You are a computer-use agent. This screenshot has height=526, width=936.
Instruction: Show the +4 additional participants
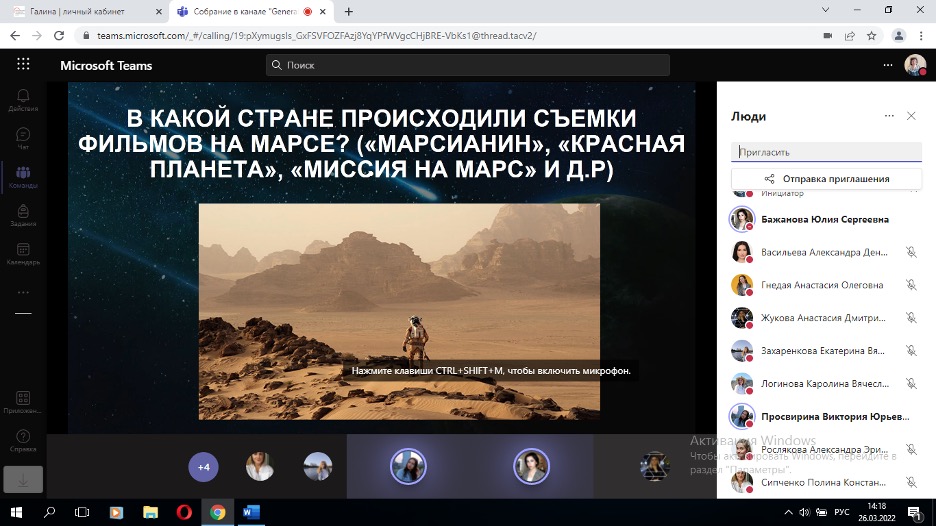click(203, 467)
